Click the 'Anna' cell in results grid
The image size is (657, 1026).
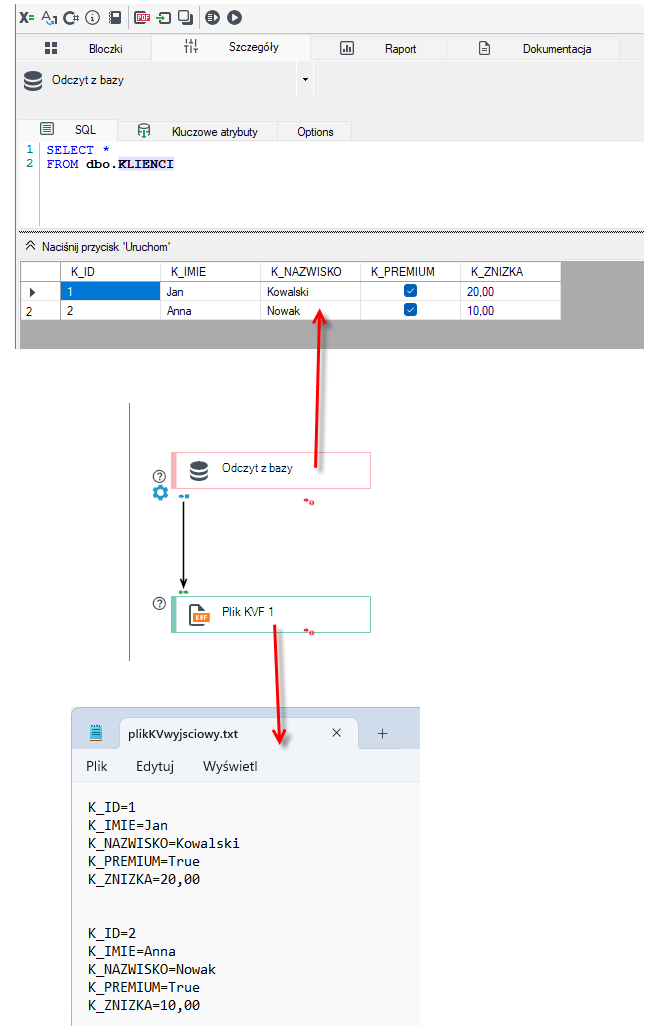pyautogui.click(x=210, y=311)
